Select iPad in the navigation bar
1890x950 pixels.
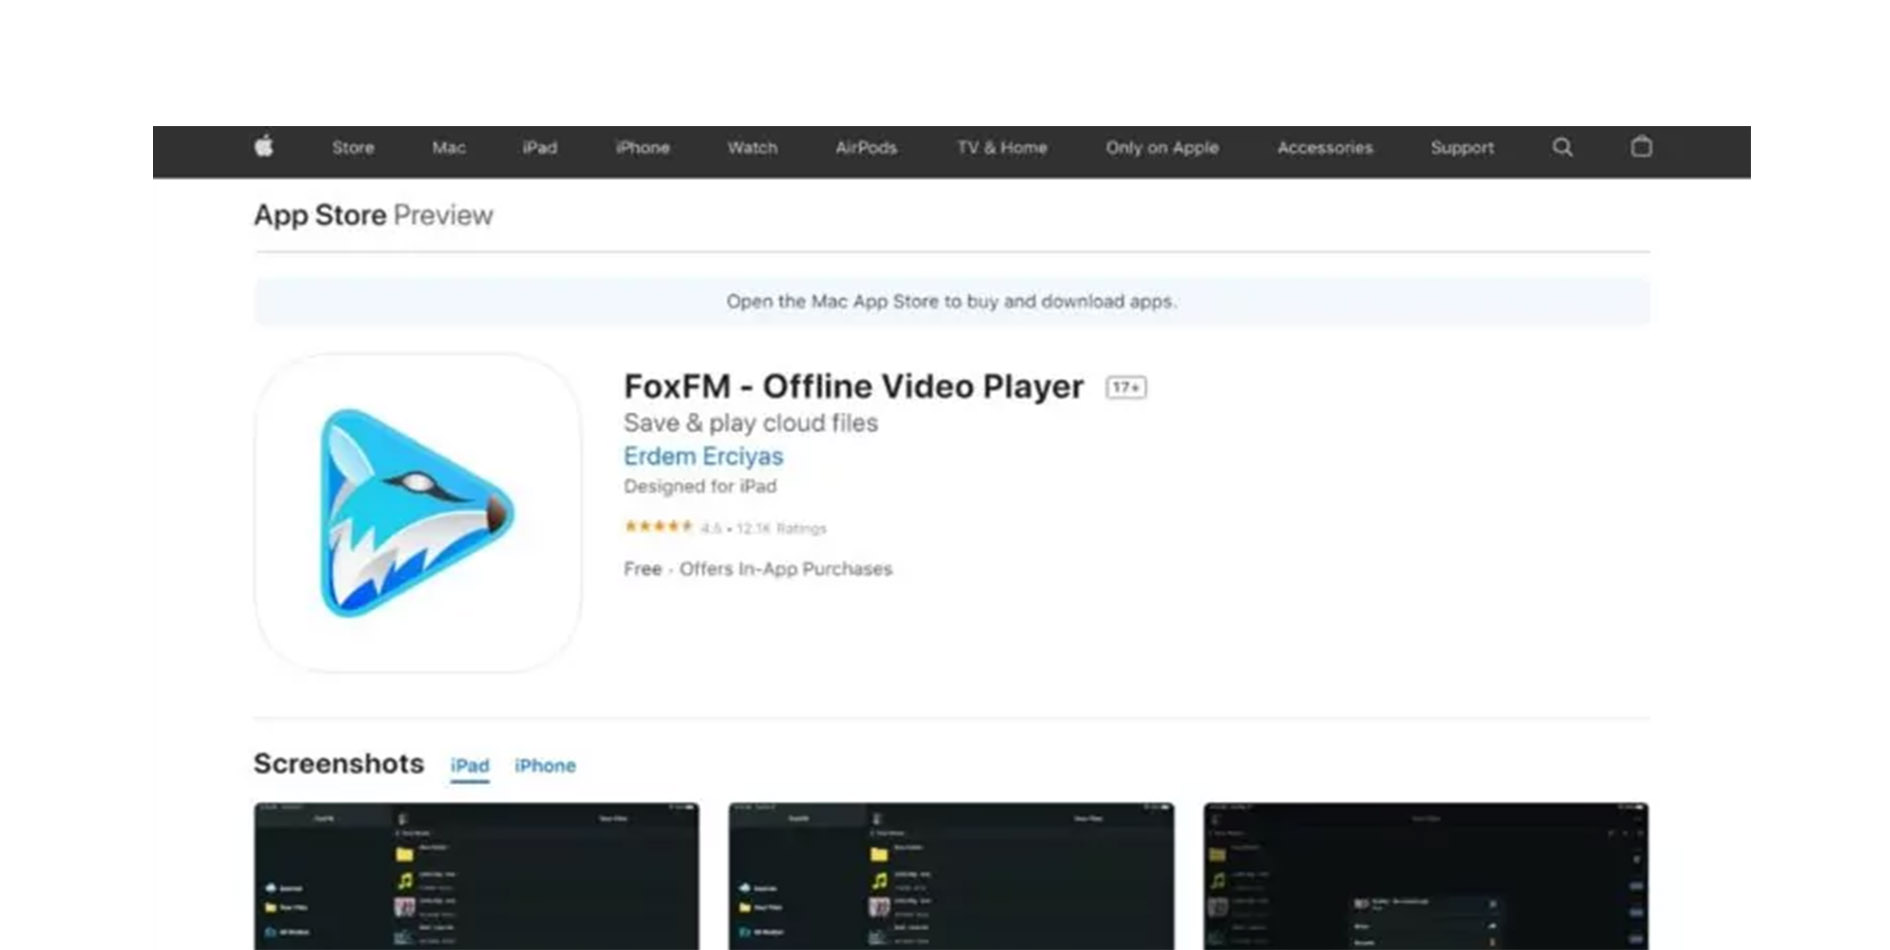click(539, 148)
